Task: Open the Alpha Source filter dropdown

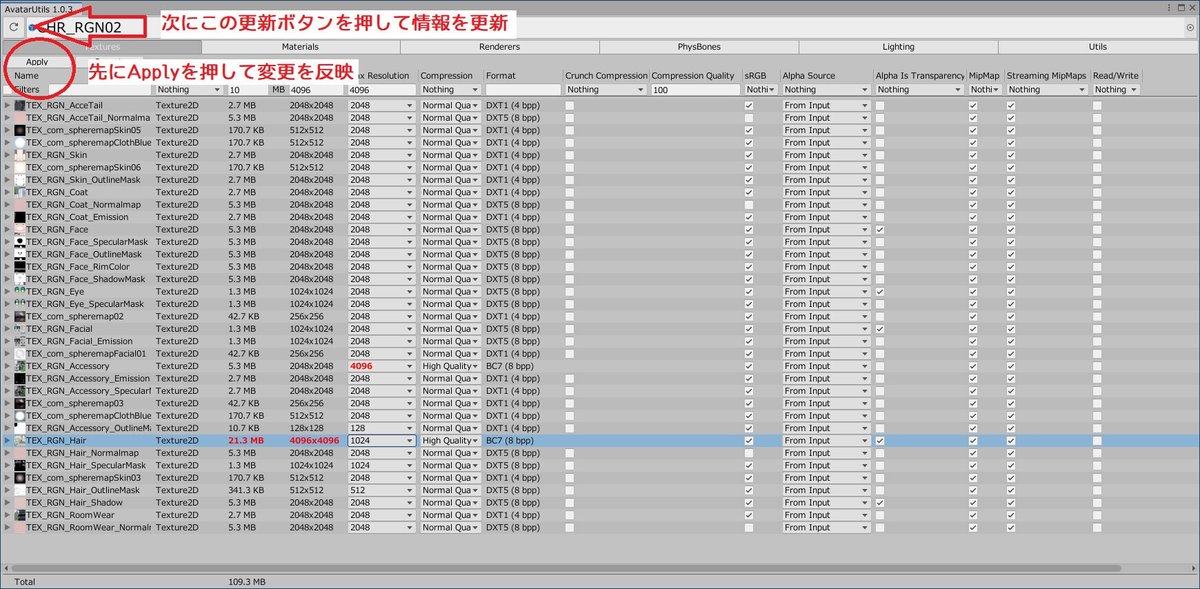Action: 826,90
